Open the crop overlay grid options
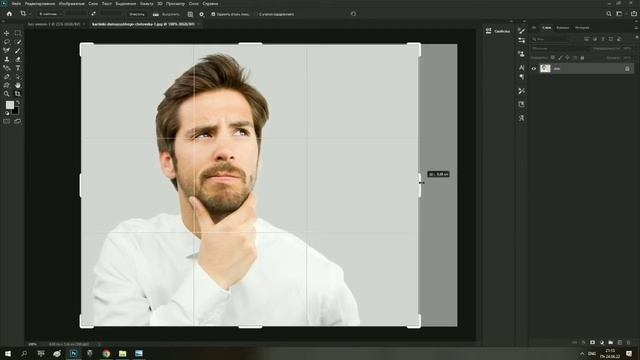Image resolution: width=640 pixels, height=360 pixels. (x=190, y=14)
